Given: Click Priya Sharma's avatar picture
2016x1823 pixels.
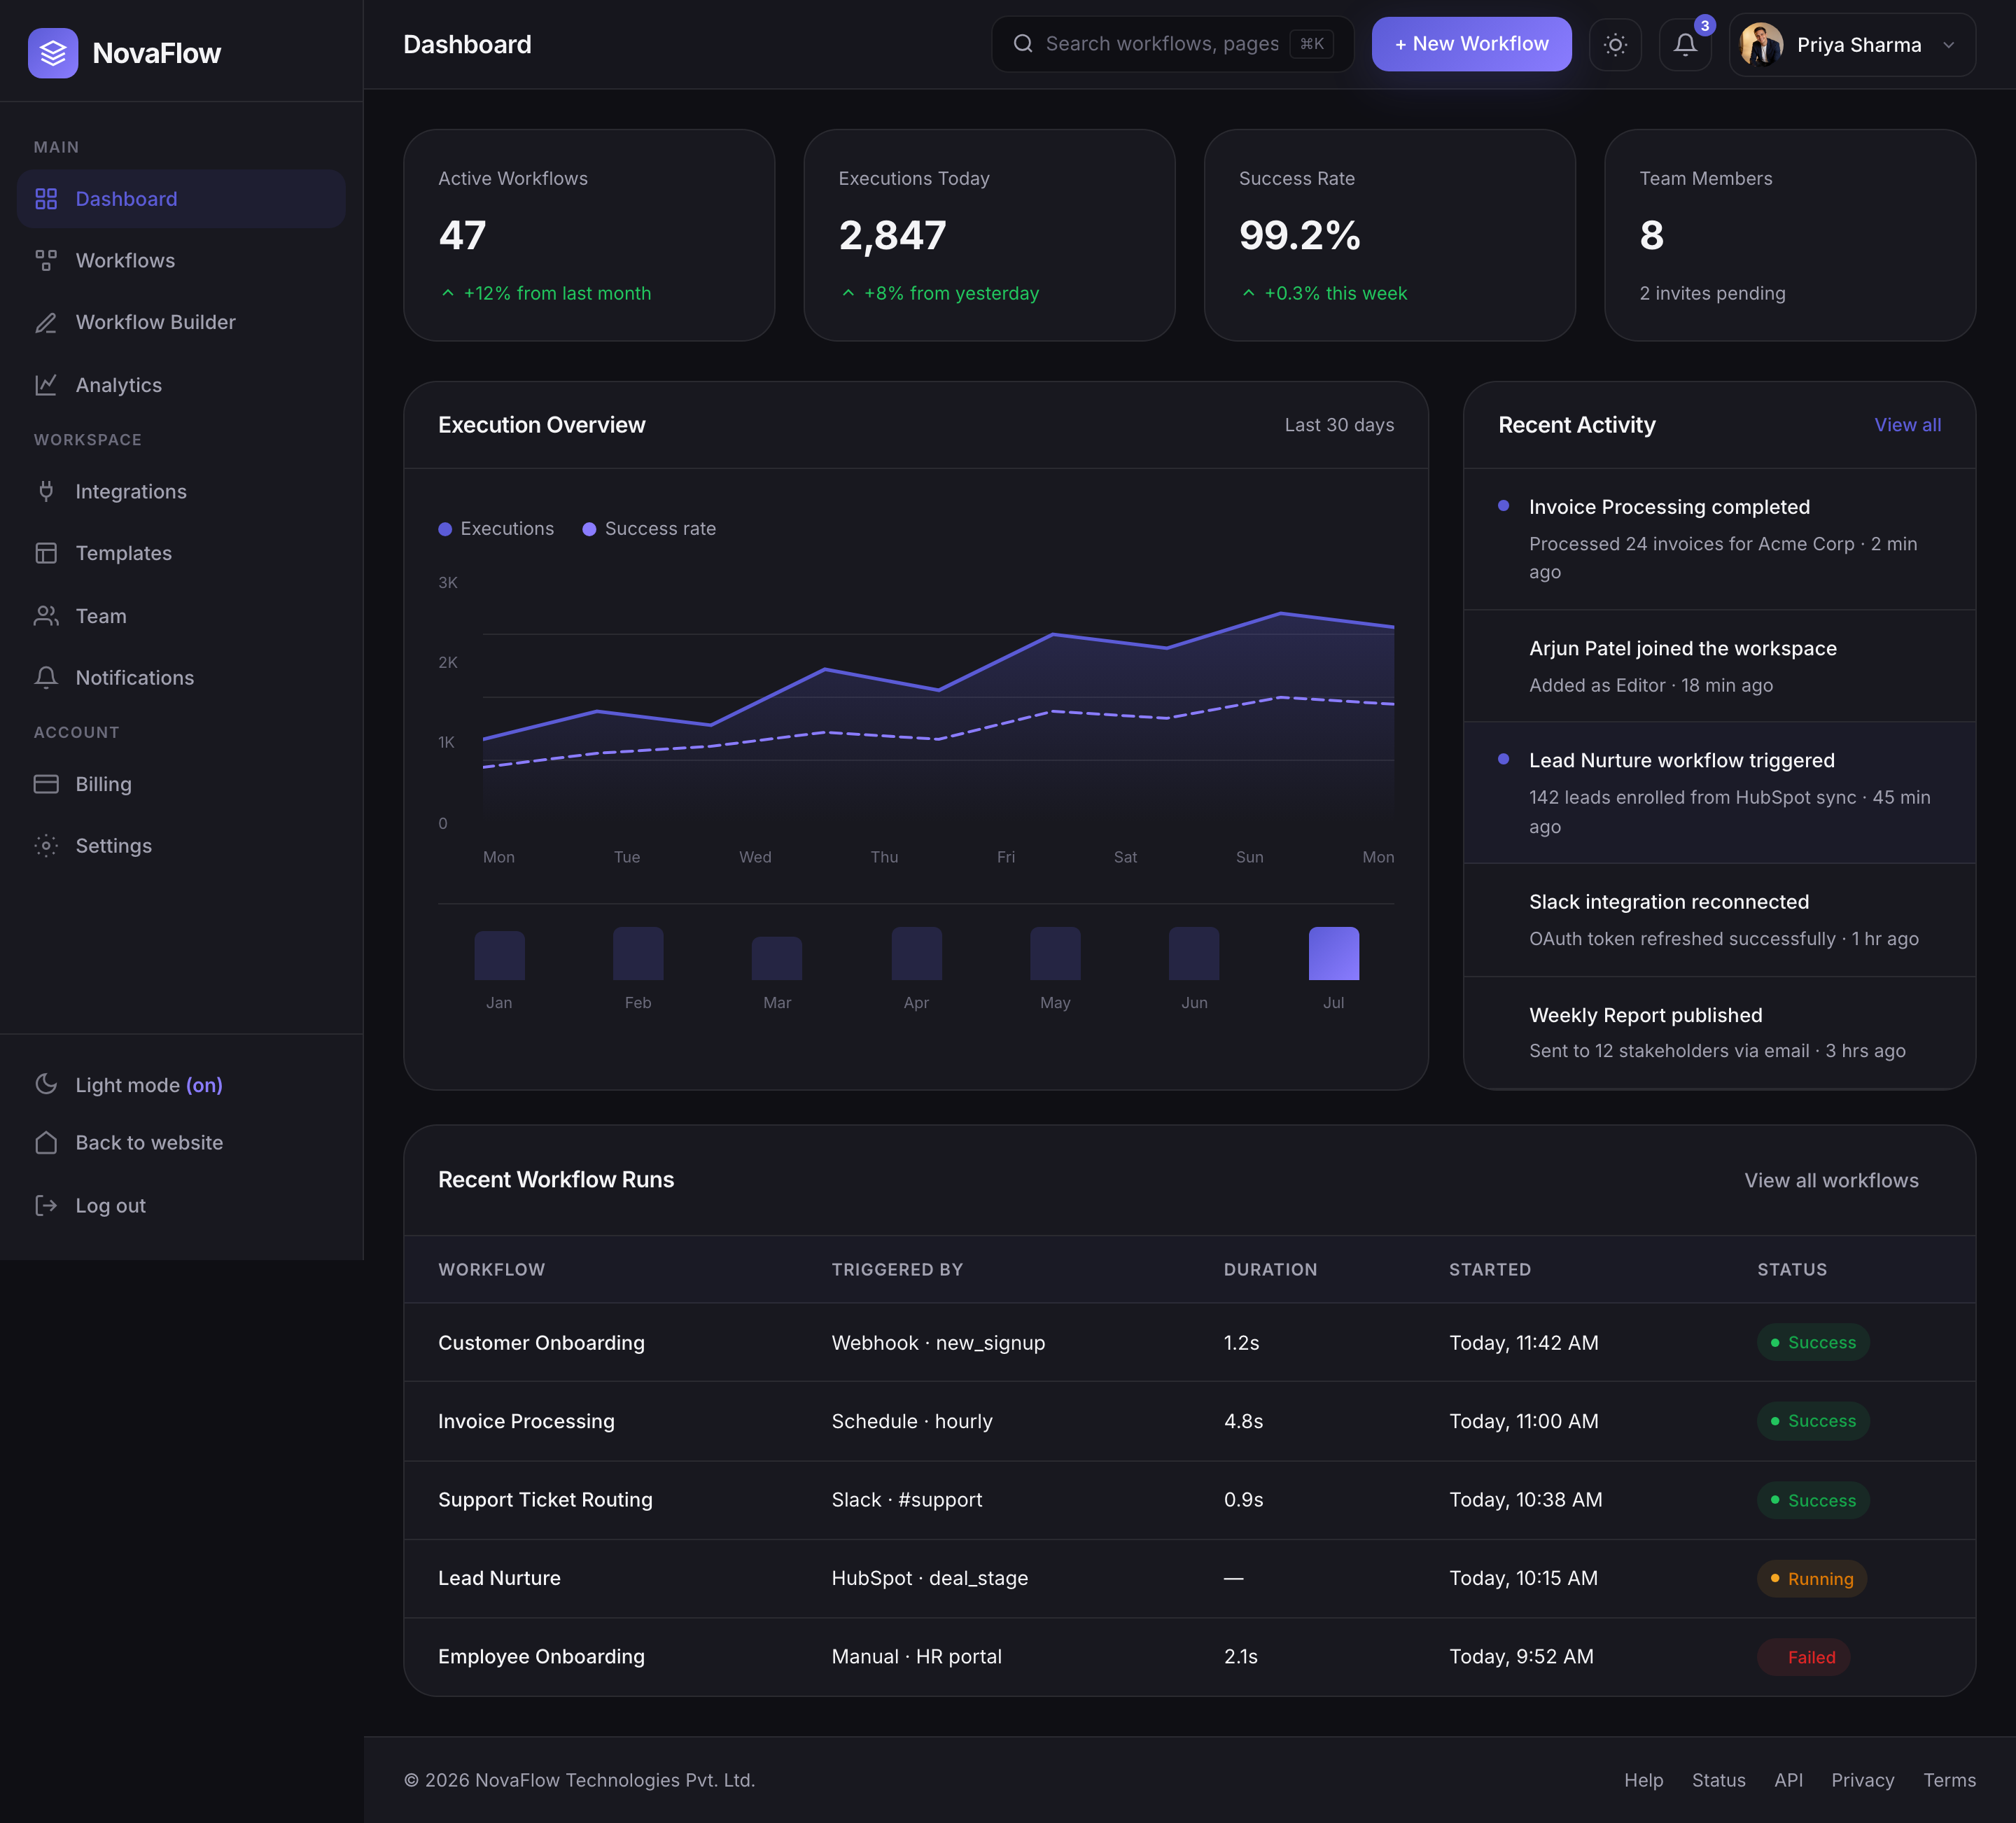Looking at the screenshot, I should tap(1762, 45).
